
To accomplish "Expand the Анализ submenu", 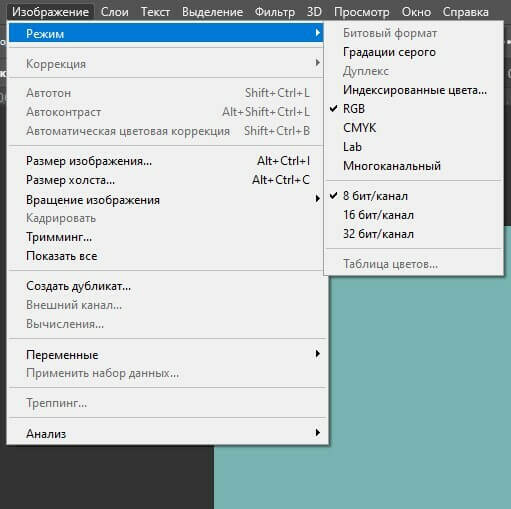I will [x=166, y=433].
